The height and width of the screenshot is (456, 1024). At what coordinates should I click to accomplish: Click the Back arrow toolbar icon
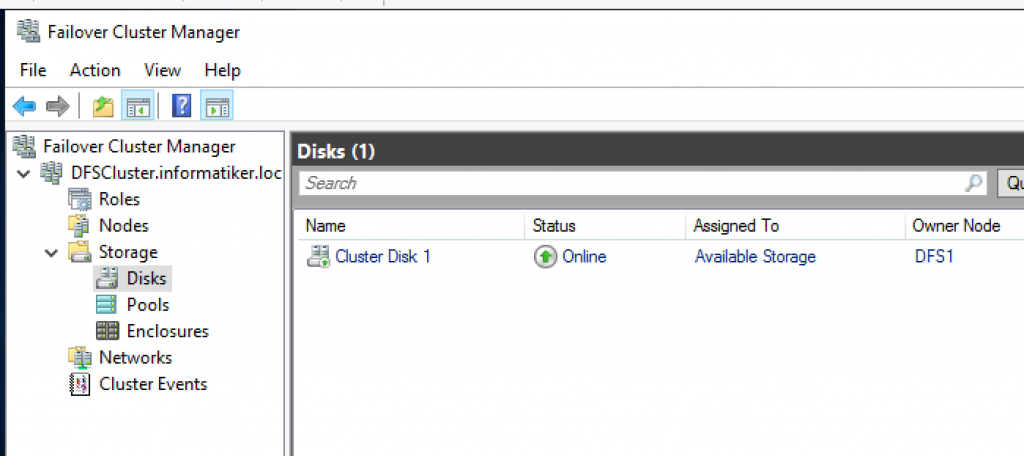pos(25,106)
